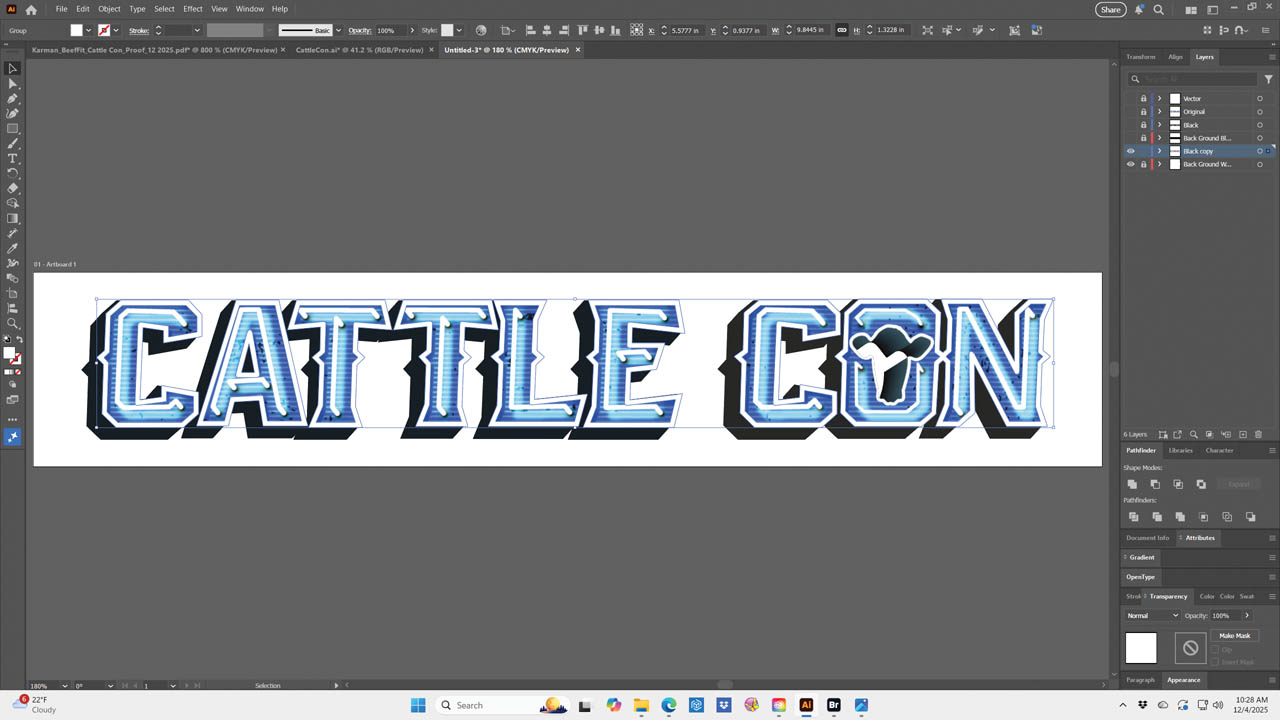Open the zoom level dropdown at 180%
The height and width of the screenshot is (720, 1280).
[65, 686]
